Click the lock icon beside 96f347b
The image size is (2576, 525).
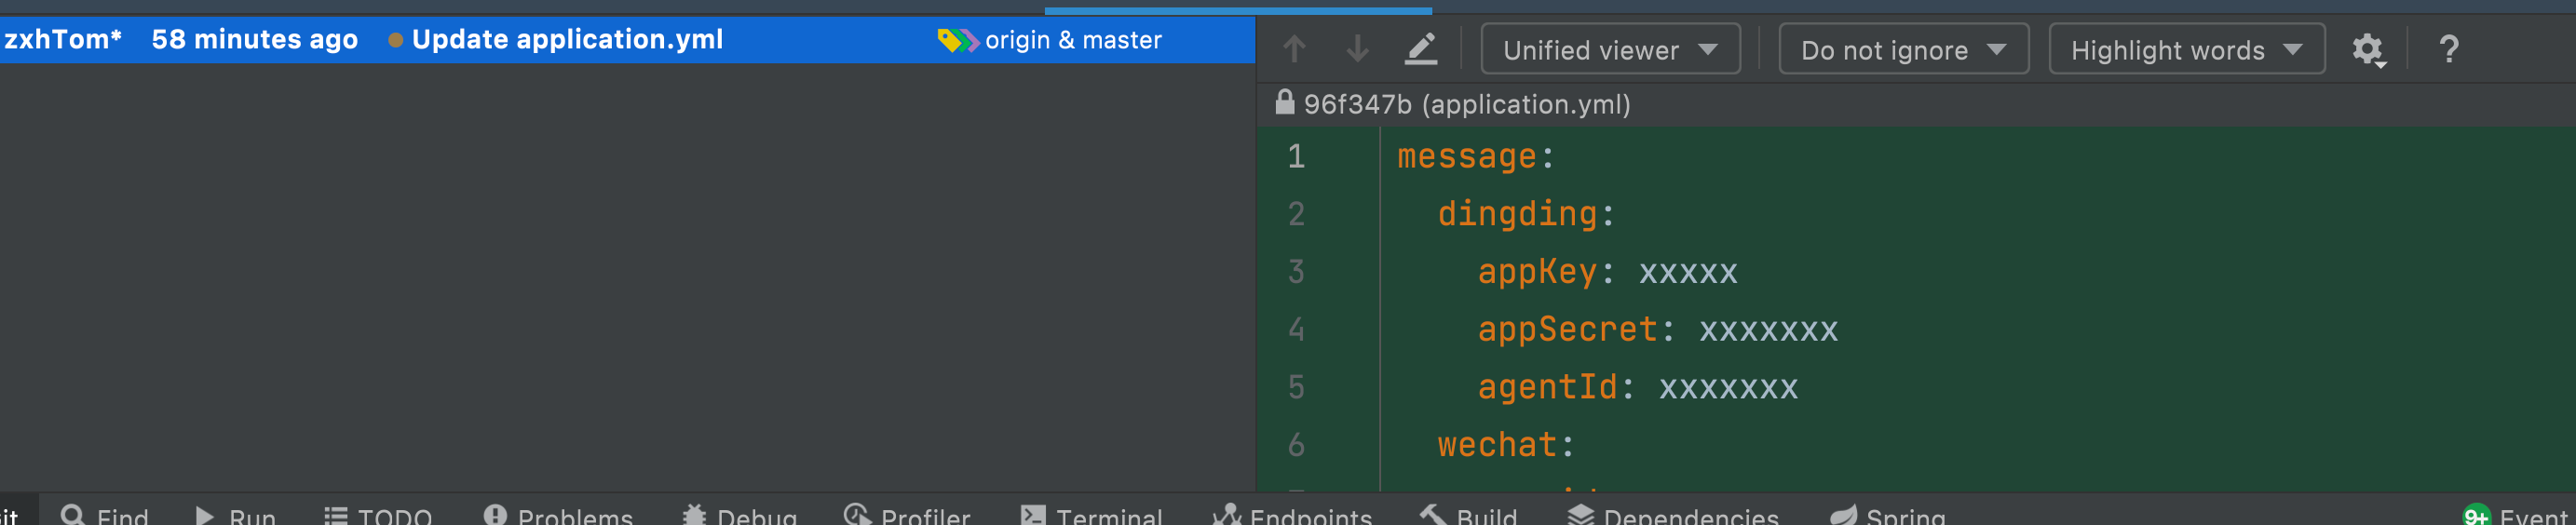click(x=1284, y=102)
